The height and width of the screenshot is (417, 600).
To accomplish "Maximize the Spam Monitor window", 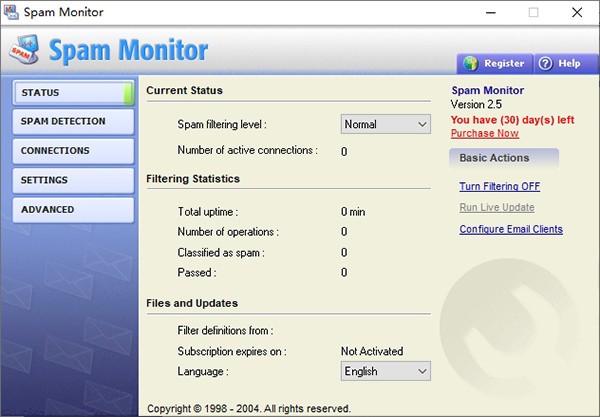I will click(533, 13).
